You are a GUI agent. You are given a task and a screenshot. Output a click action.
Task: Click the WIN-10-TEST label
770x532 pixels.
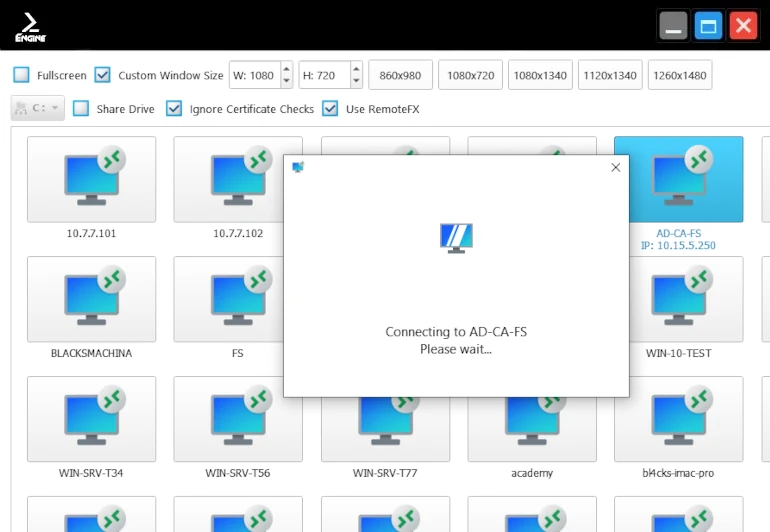coord(679,353)
